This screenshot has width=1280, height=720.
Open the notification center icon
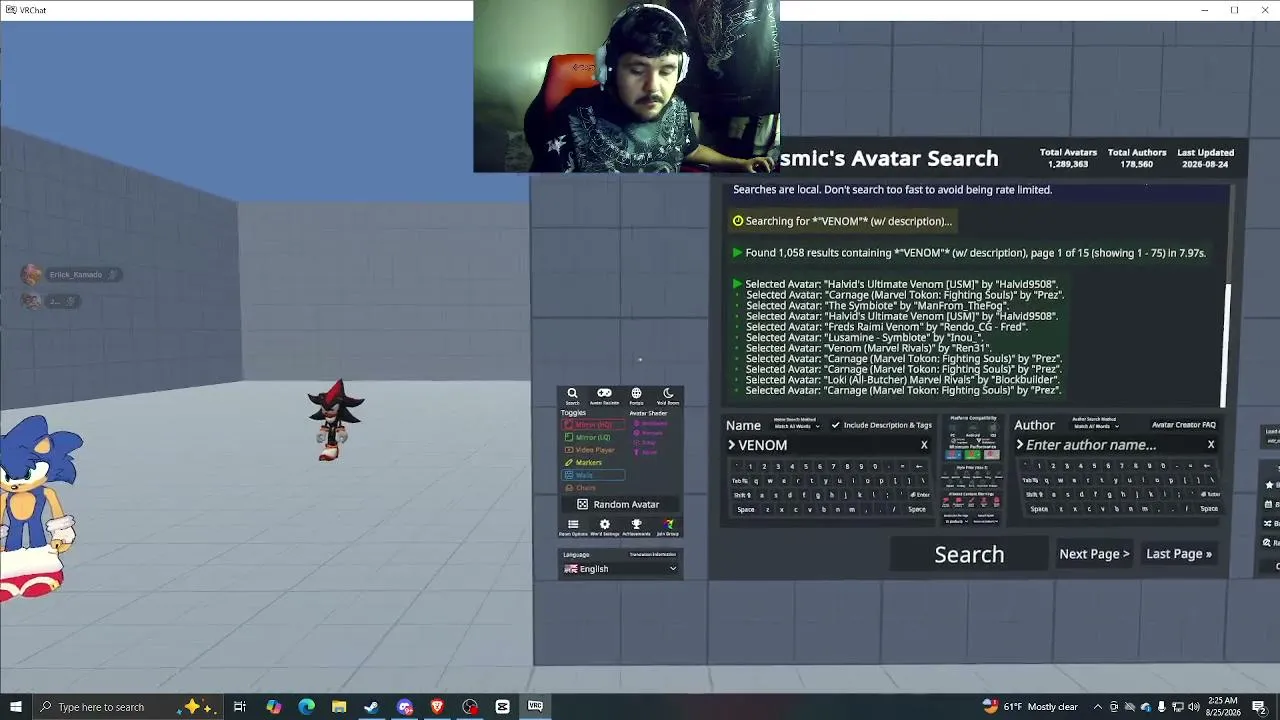click(x=1259, y=707)
